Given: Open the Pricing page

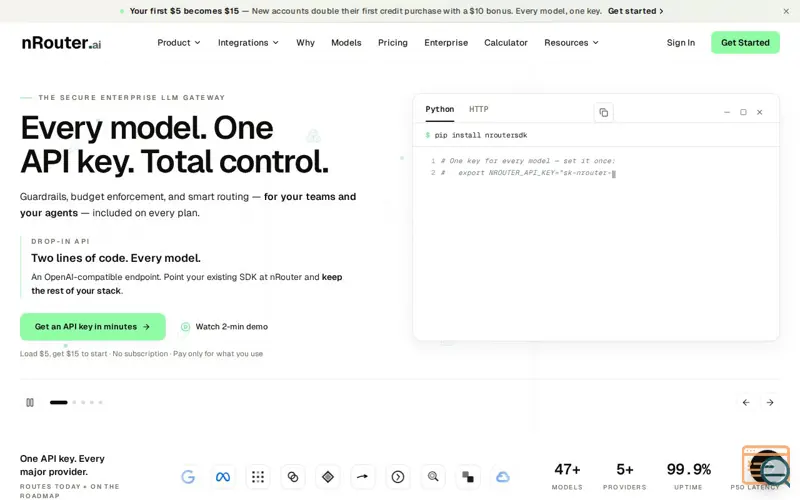Looking at the screenshot, I should 393,43.
